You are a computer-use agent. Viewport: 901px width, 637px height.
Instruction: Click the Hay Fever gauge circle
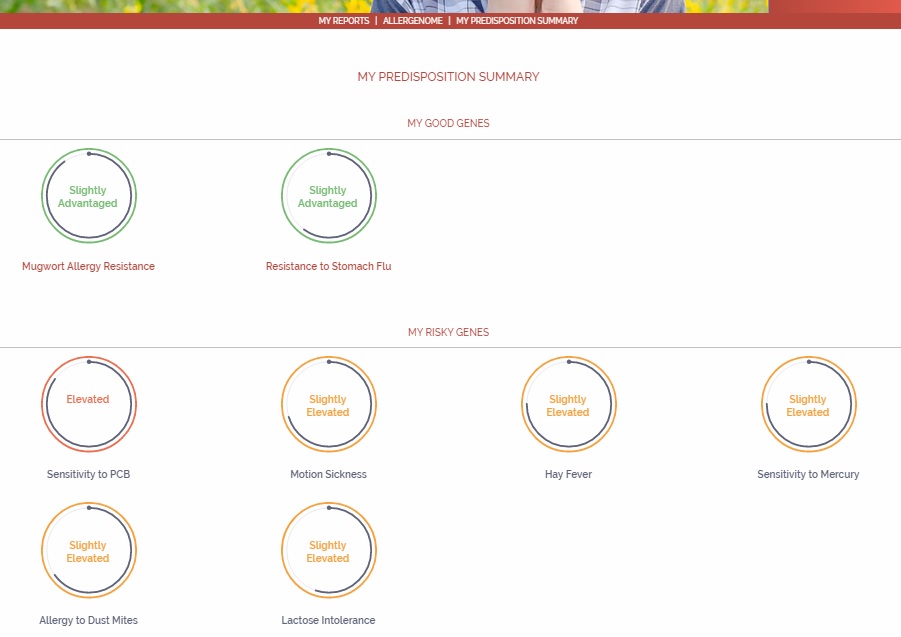[569, 404]
